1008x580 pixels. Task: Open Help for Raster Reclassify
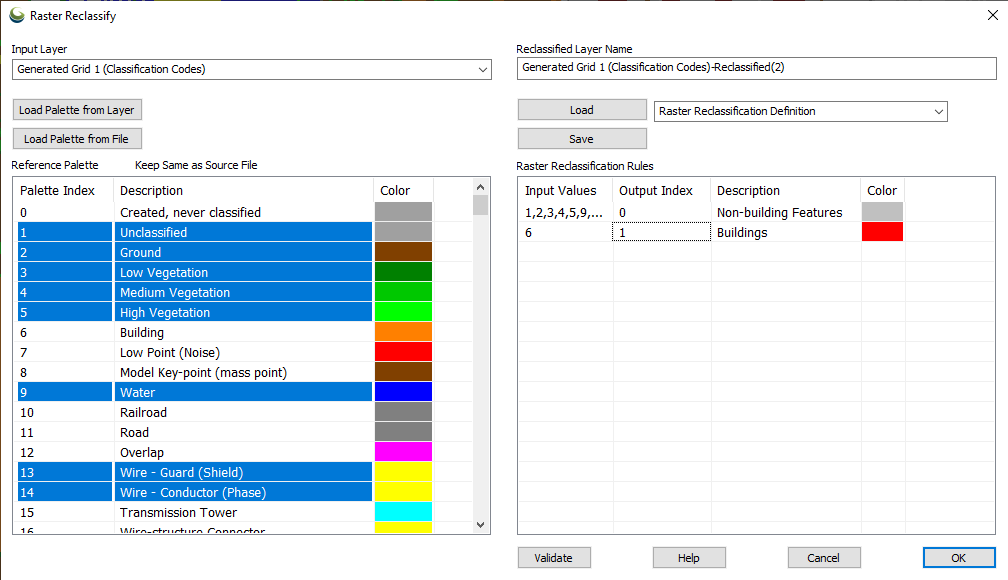tap(689, 558)
